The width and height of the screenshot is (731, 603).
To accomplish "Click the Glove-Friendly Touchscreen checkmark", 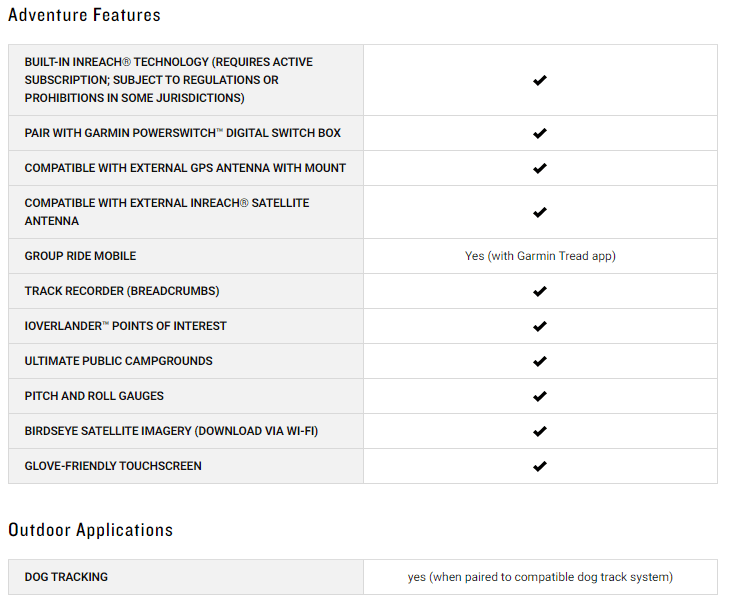I will pos(540,466).
